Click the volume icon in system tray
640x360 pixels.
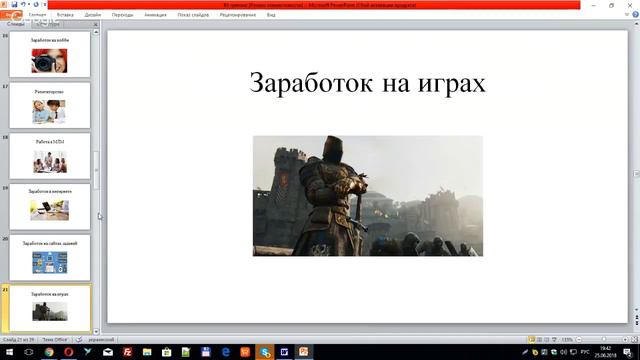(x=564, y=352)
